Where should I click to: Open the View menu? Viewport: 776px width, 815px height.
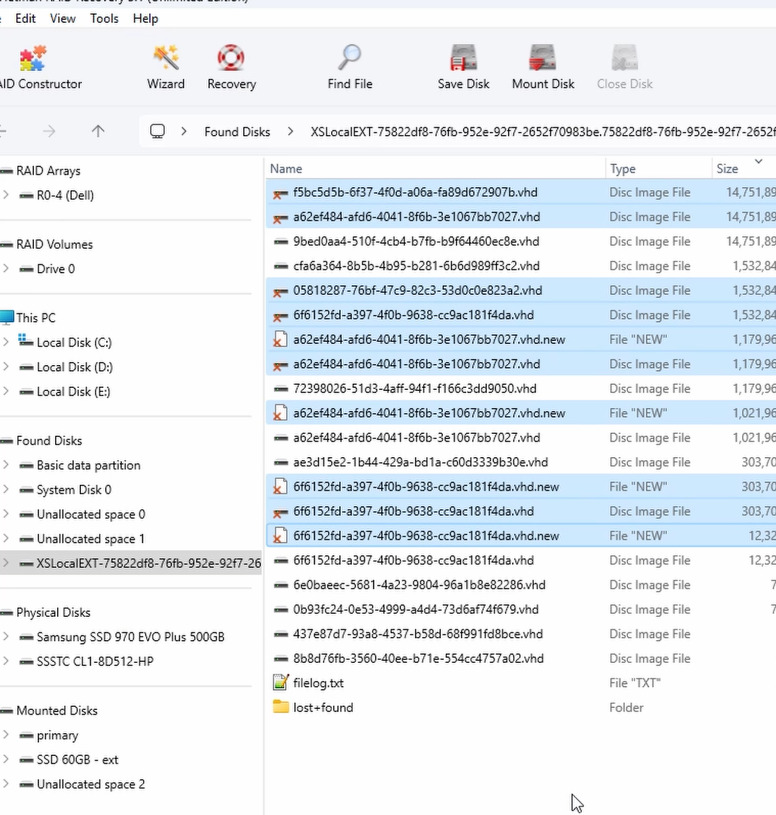pyautogui.click(x=62, y=19)
